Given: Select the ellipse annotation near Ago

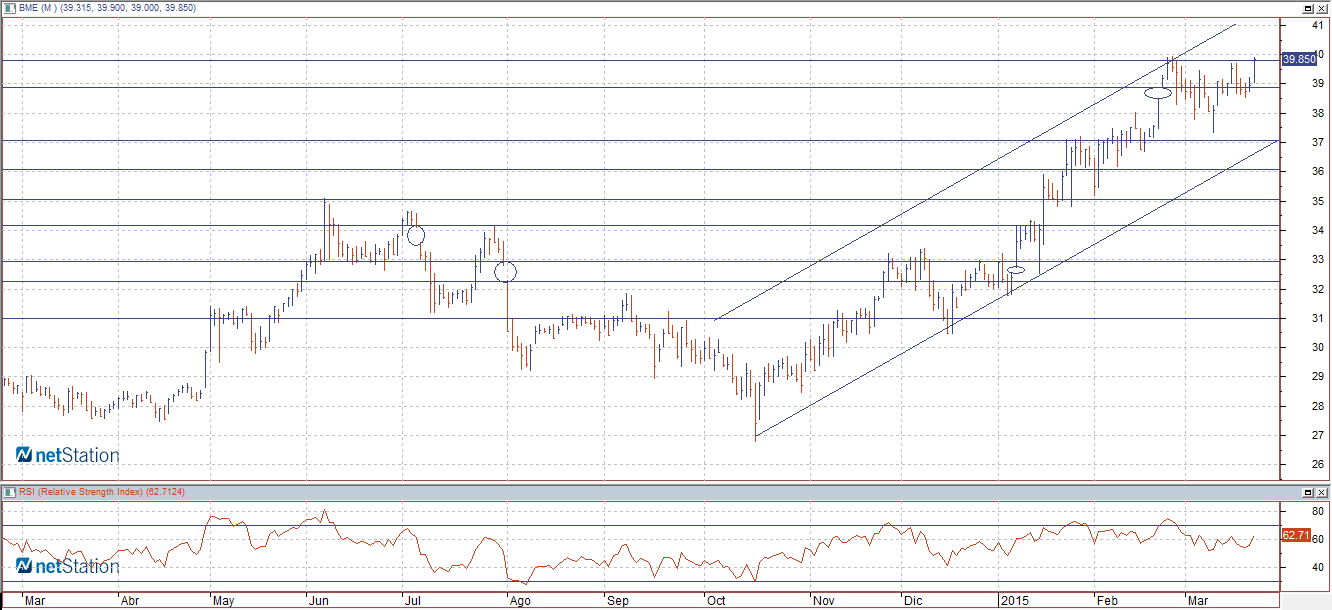Looking at the screenshot, I should (506, 270).
